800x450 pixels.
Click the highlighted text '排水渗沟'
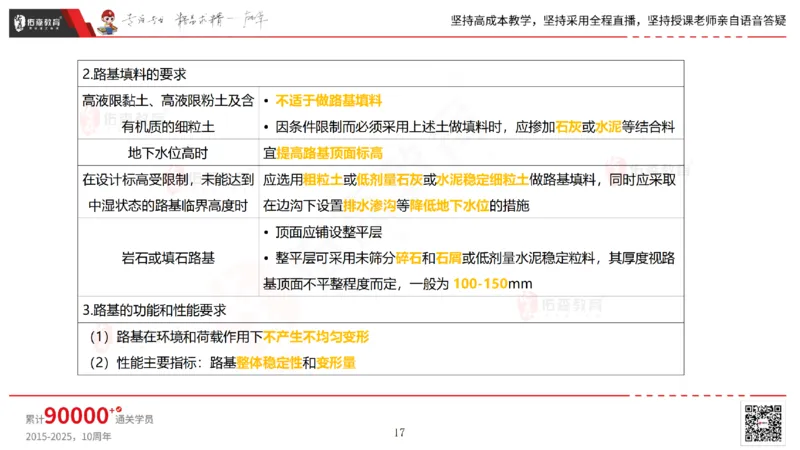[x=369, y=206]
